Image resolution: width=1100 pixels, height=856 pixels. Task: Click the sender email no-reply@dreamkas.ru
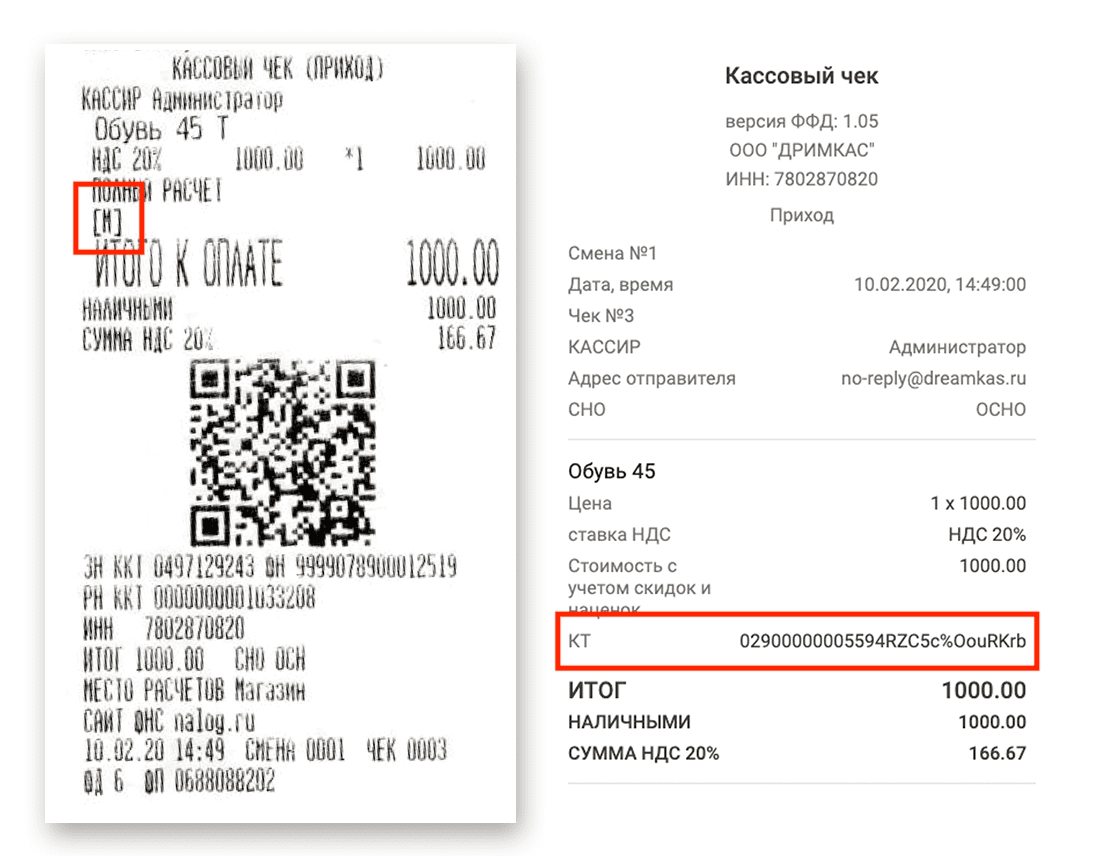[x=933, y=378]
